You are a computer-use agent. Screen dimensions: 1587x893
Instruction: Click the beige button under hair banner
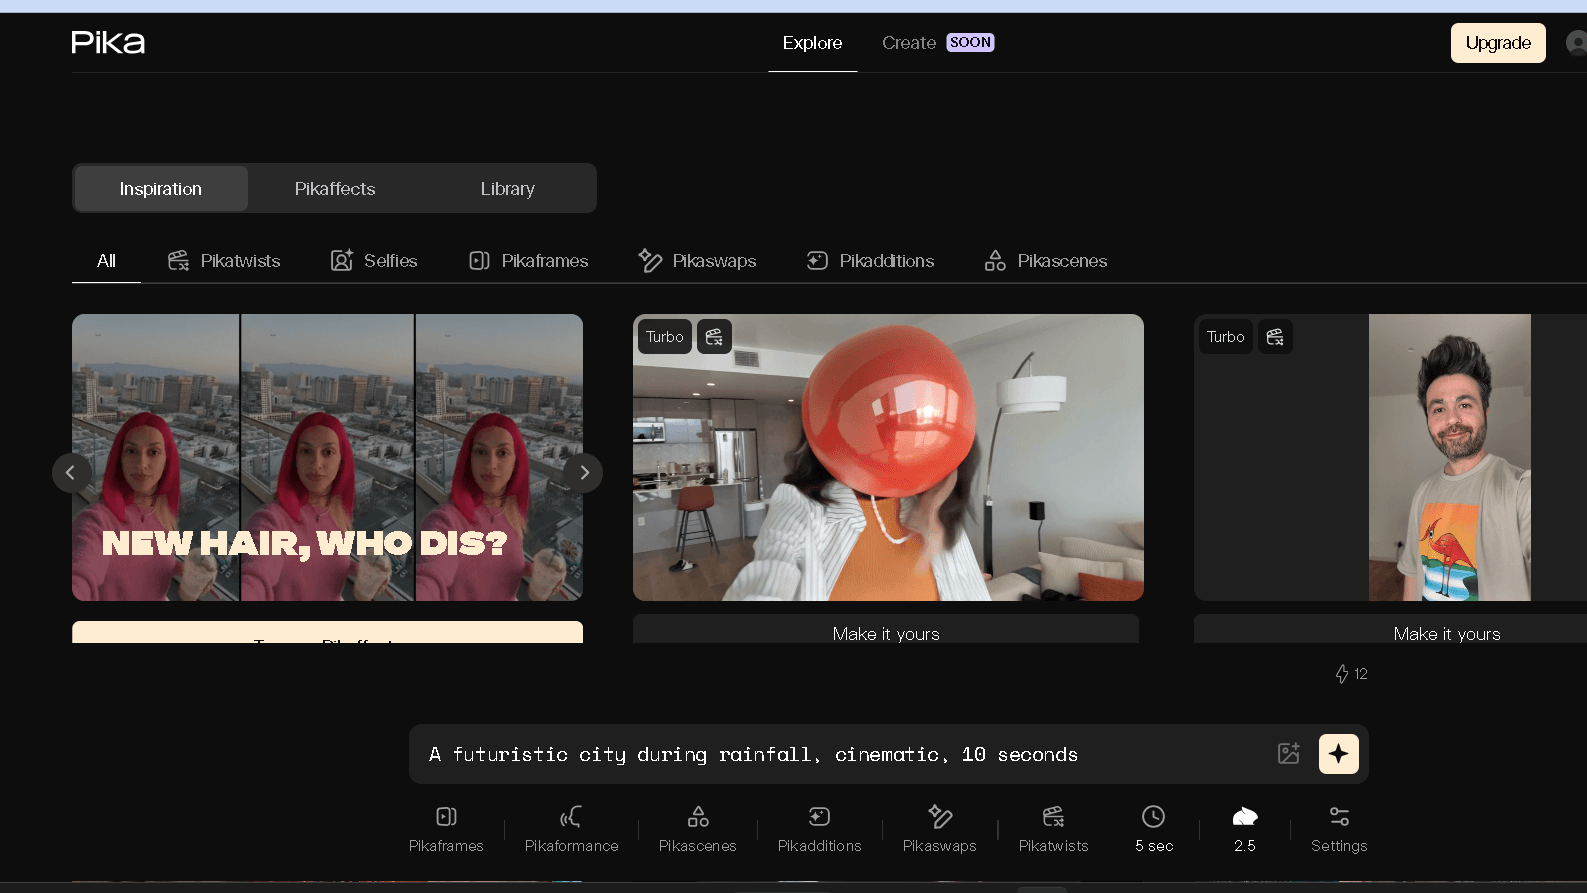pyautogui.click(x=327, y=632)
